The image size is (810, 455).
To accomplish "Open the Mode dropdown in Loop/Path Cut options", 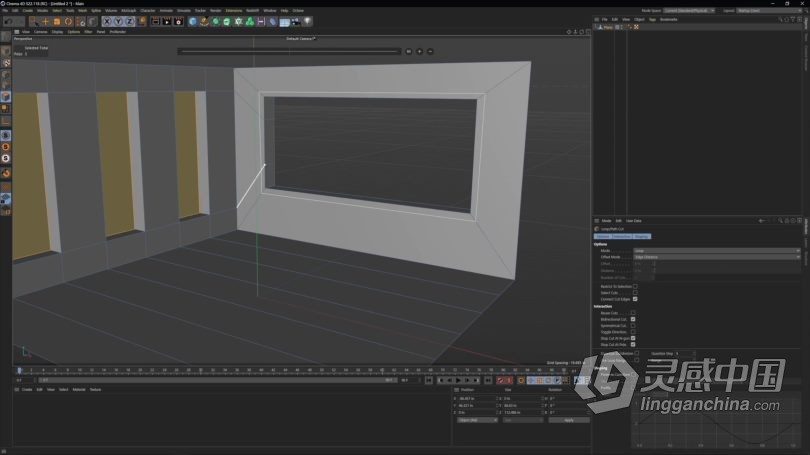I will (x=716, y=250).
